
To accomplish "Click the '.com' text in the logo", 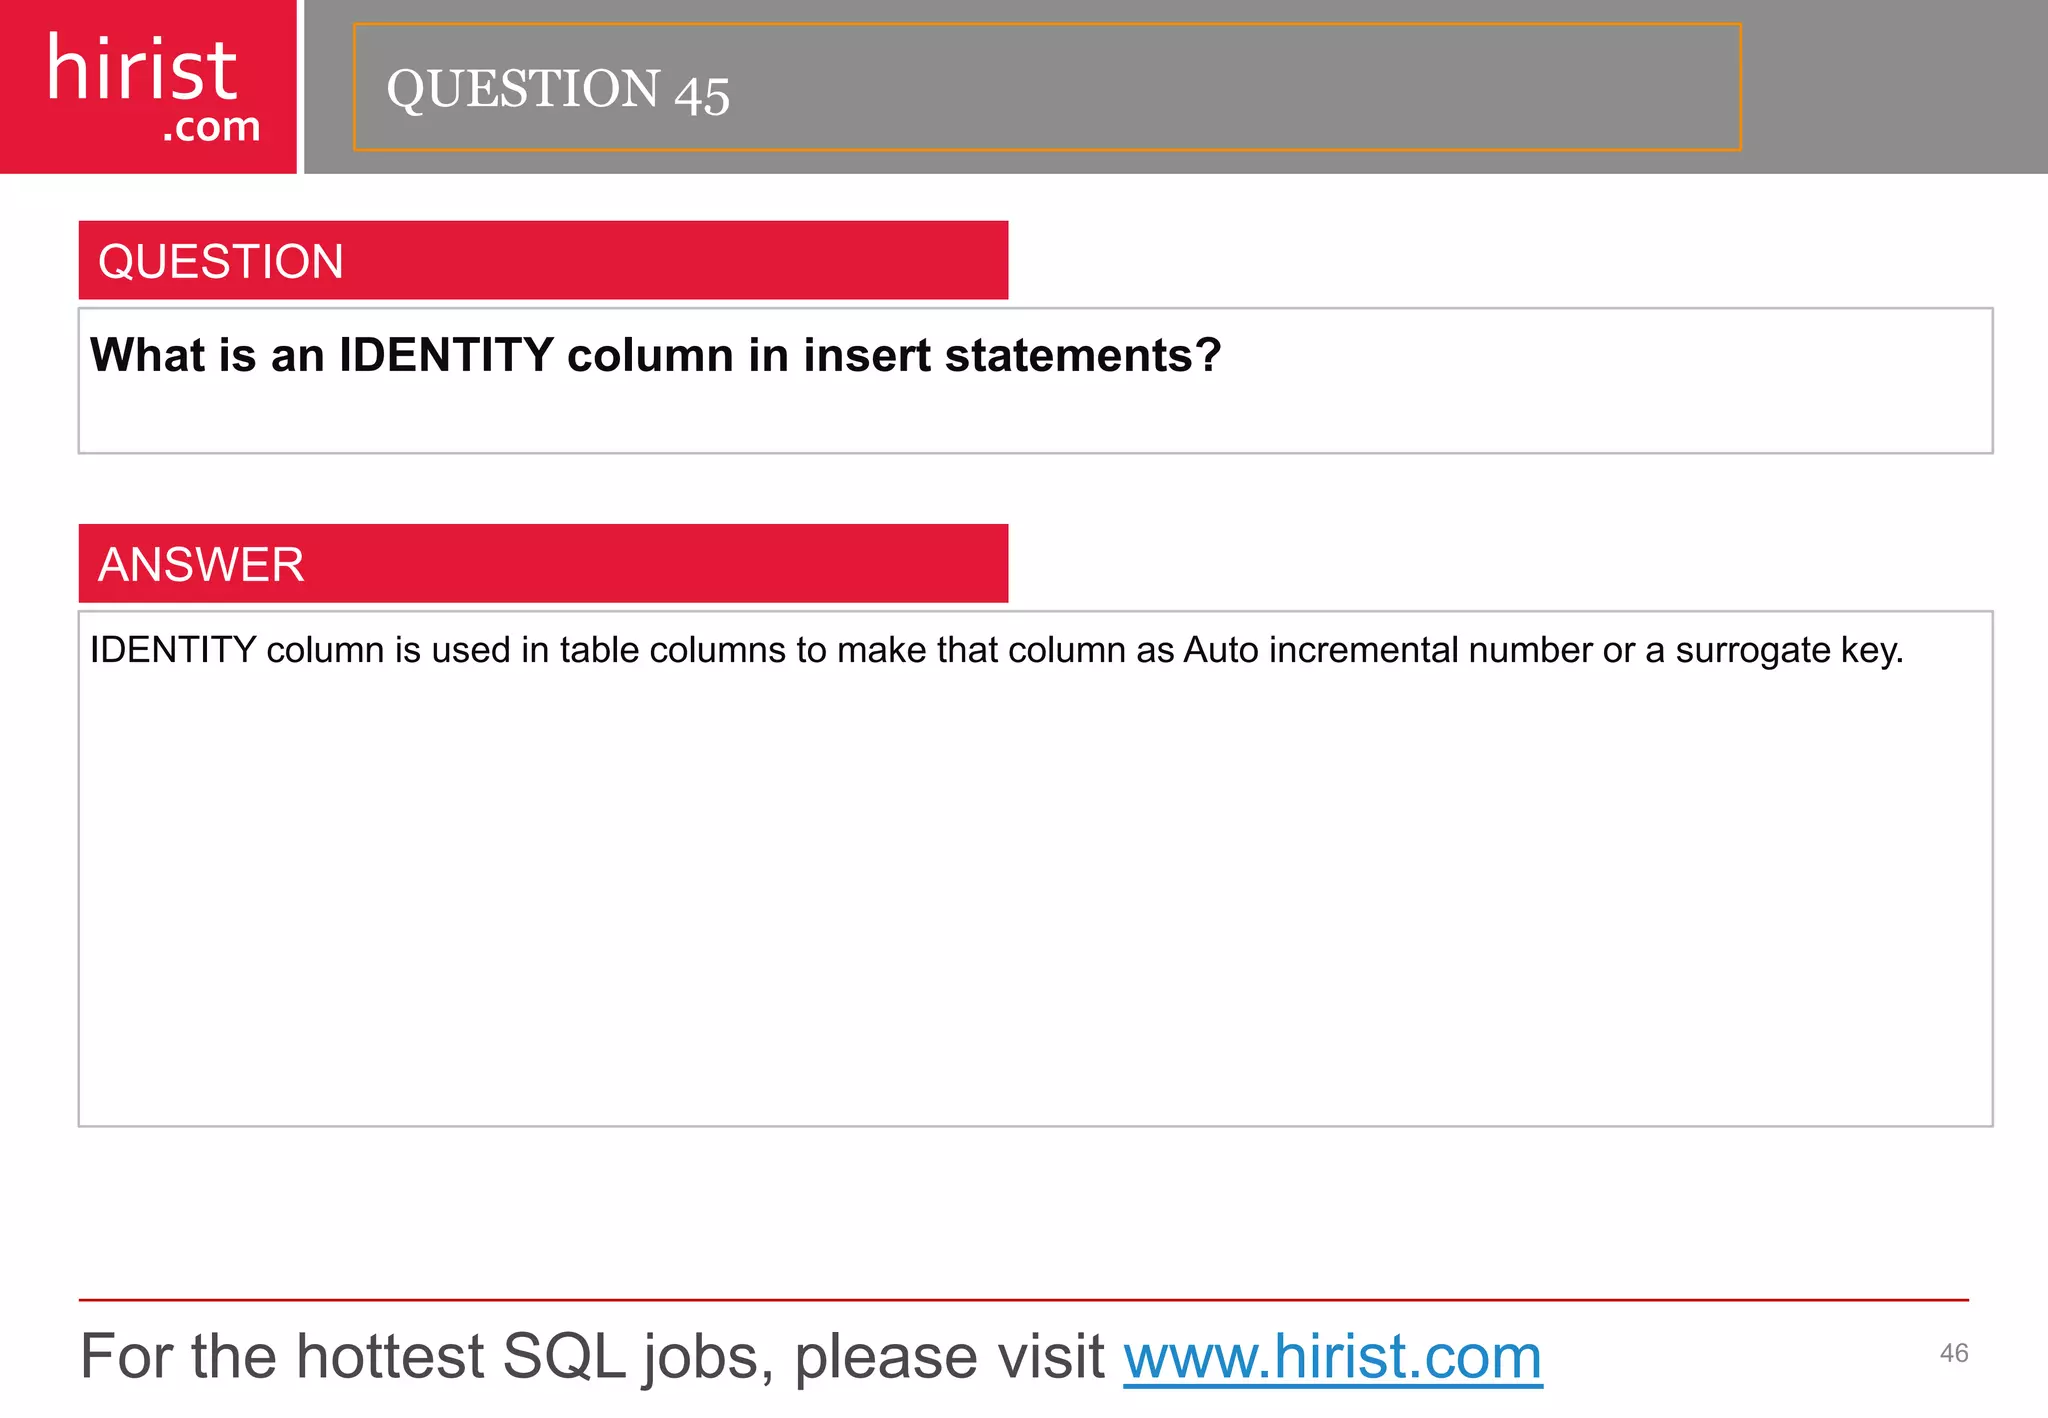I will 211,128.
